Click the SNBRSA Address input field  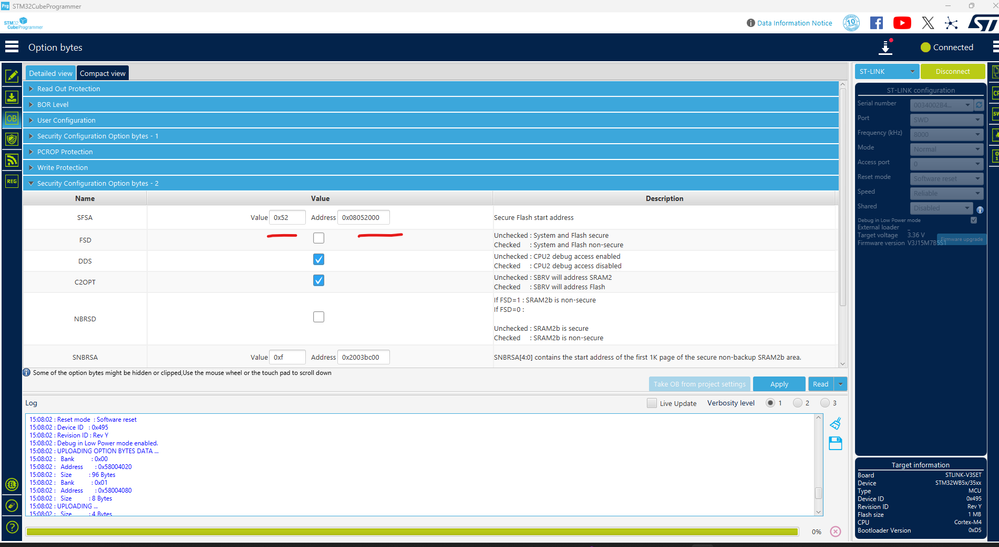tap(363, 357)
